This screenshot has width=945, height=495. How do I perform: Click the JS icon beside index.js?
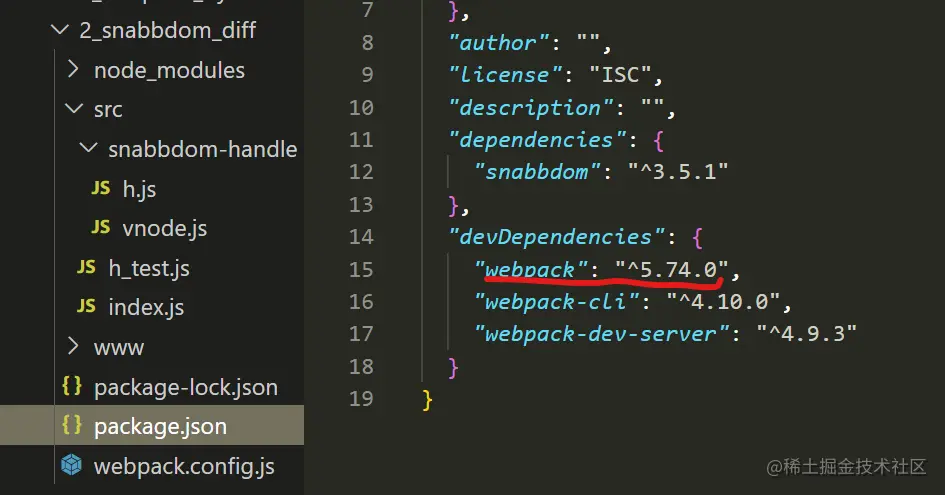(86, 306)
